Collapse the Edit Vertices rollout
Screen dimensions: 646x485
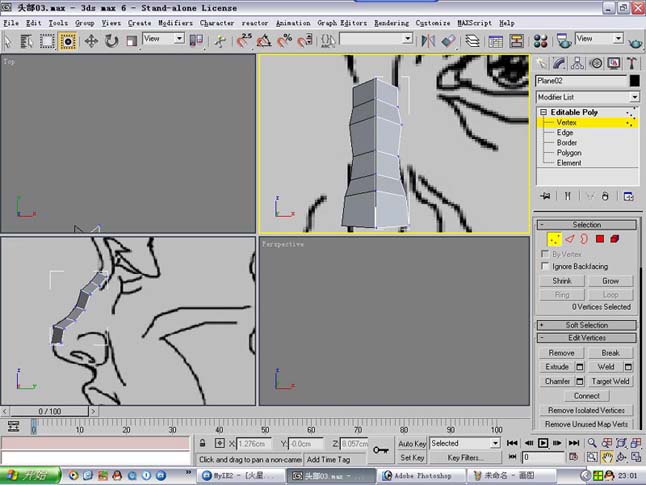point(587,338)
